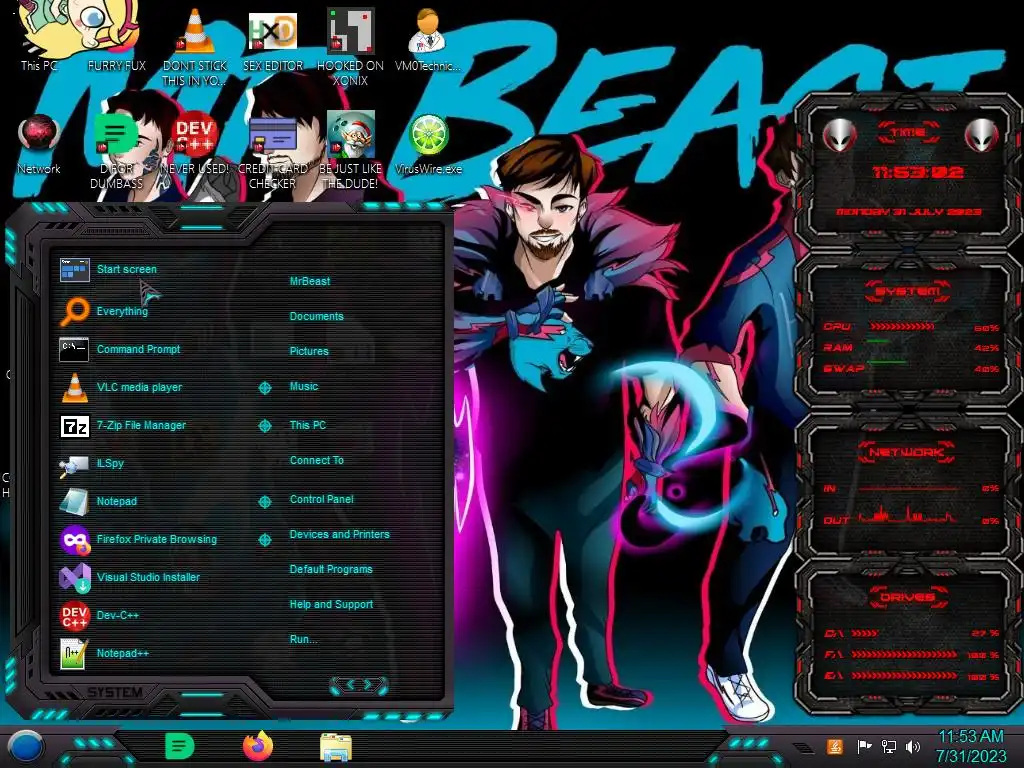Click the left alien head on widget
The height and width of the screenshot is (768, 1024).
(839, 136)
